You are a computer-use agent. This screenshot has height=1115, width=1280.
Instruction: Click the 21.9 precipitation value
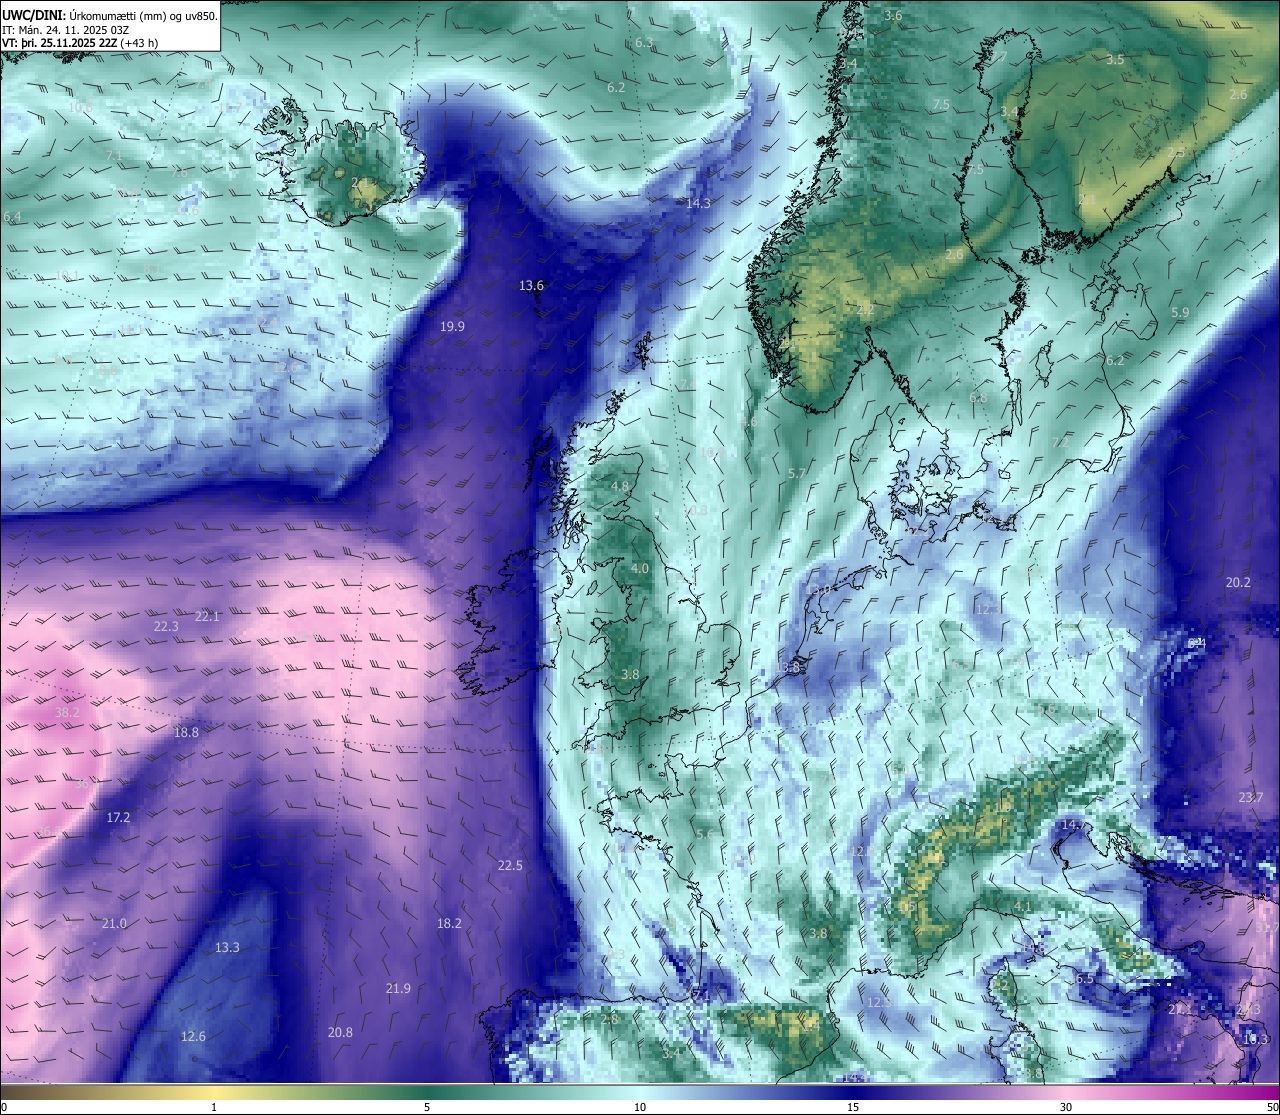point(398,989)
